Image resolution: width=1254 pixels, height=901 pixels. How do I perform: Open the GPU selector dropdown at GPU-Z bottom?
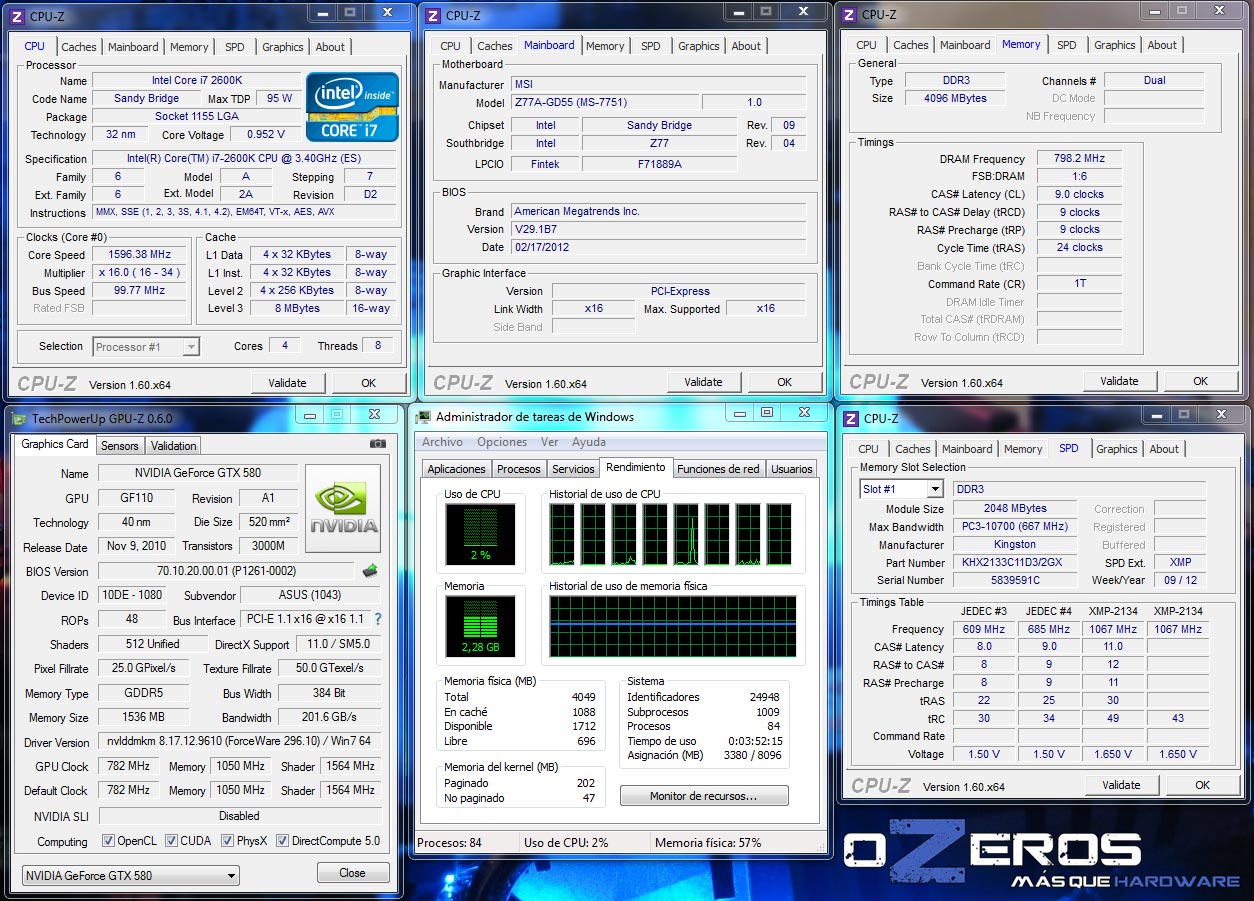[x=130, y=876]
